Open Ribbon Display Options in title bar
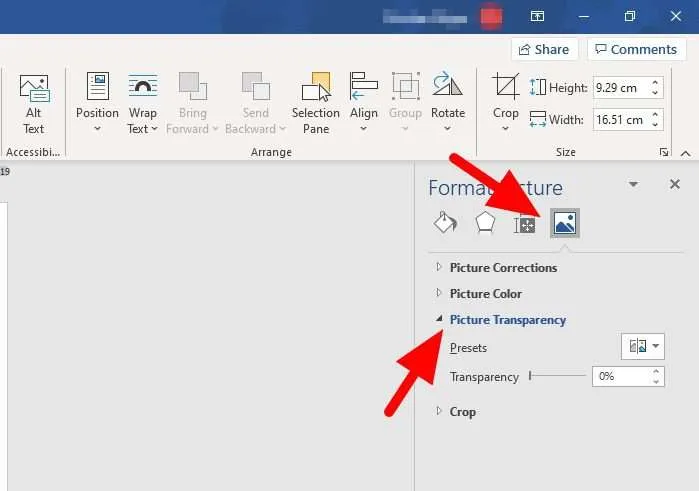Viewport: 699px width, 491px height. coord(537,17)
